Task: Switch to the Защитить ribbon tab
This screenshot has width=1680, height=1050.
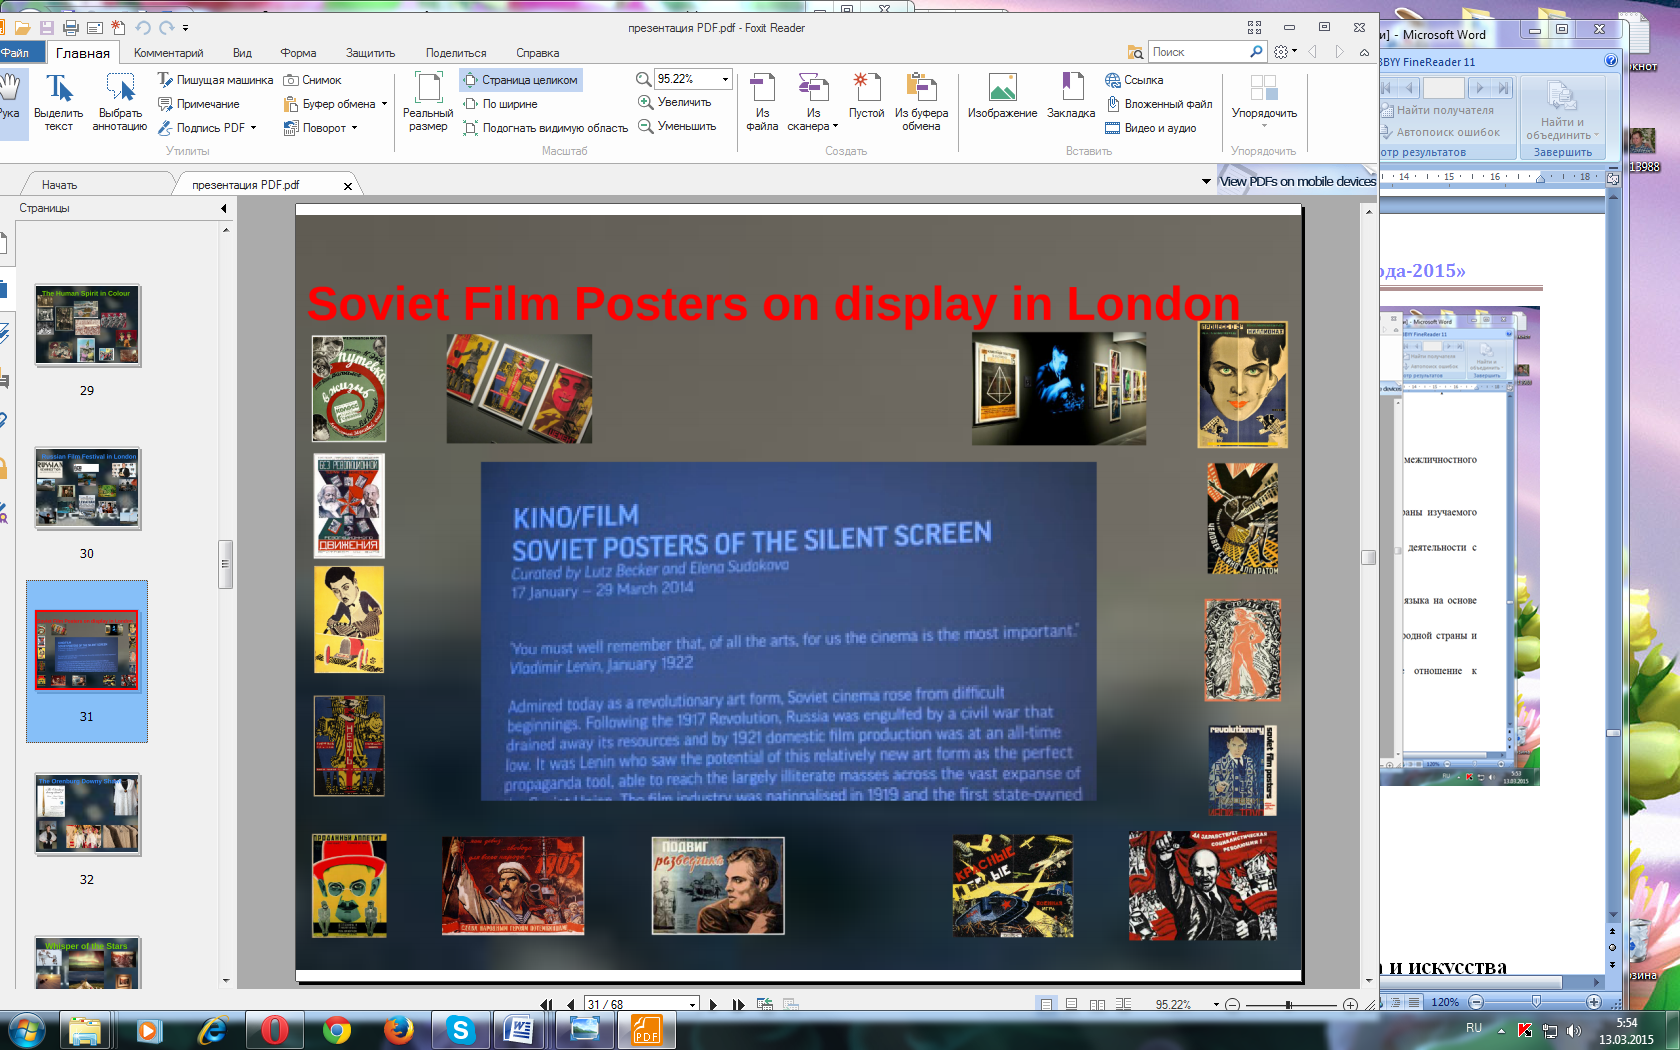Action: (x=370, y=53)
